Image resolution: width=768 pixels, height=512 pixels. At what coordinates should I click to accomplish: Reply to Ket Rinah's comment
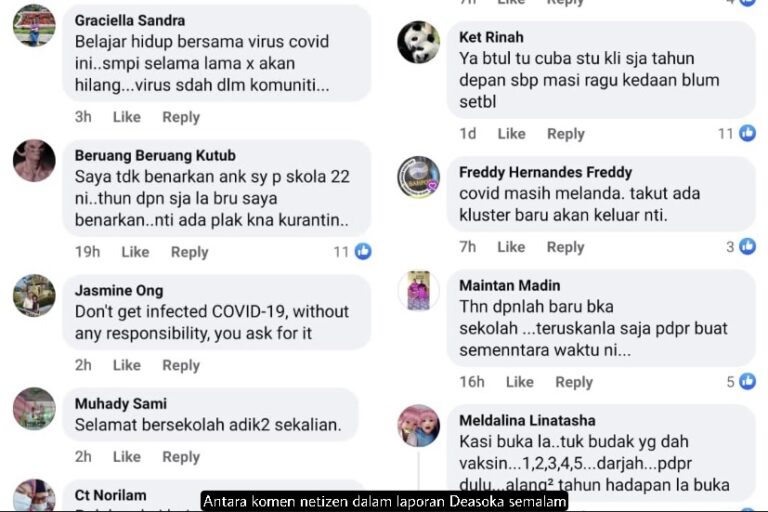[566, 134]
